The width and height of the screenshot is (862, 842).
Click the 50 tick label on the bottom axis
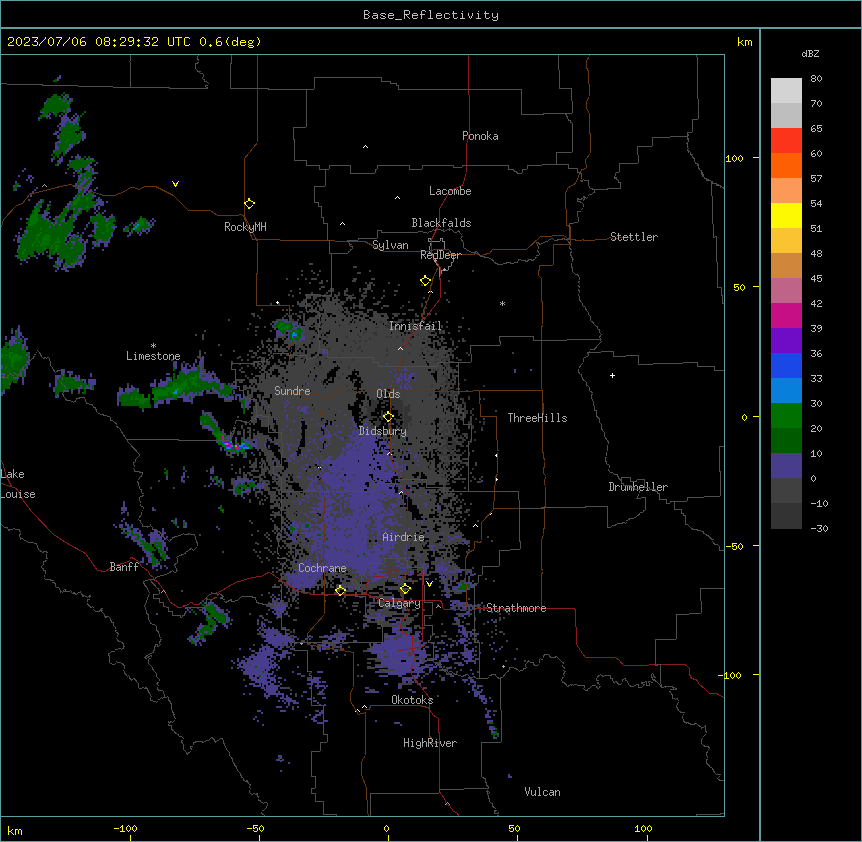tap(513, 828)
